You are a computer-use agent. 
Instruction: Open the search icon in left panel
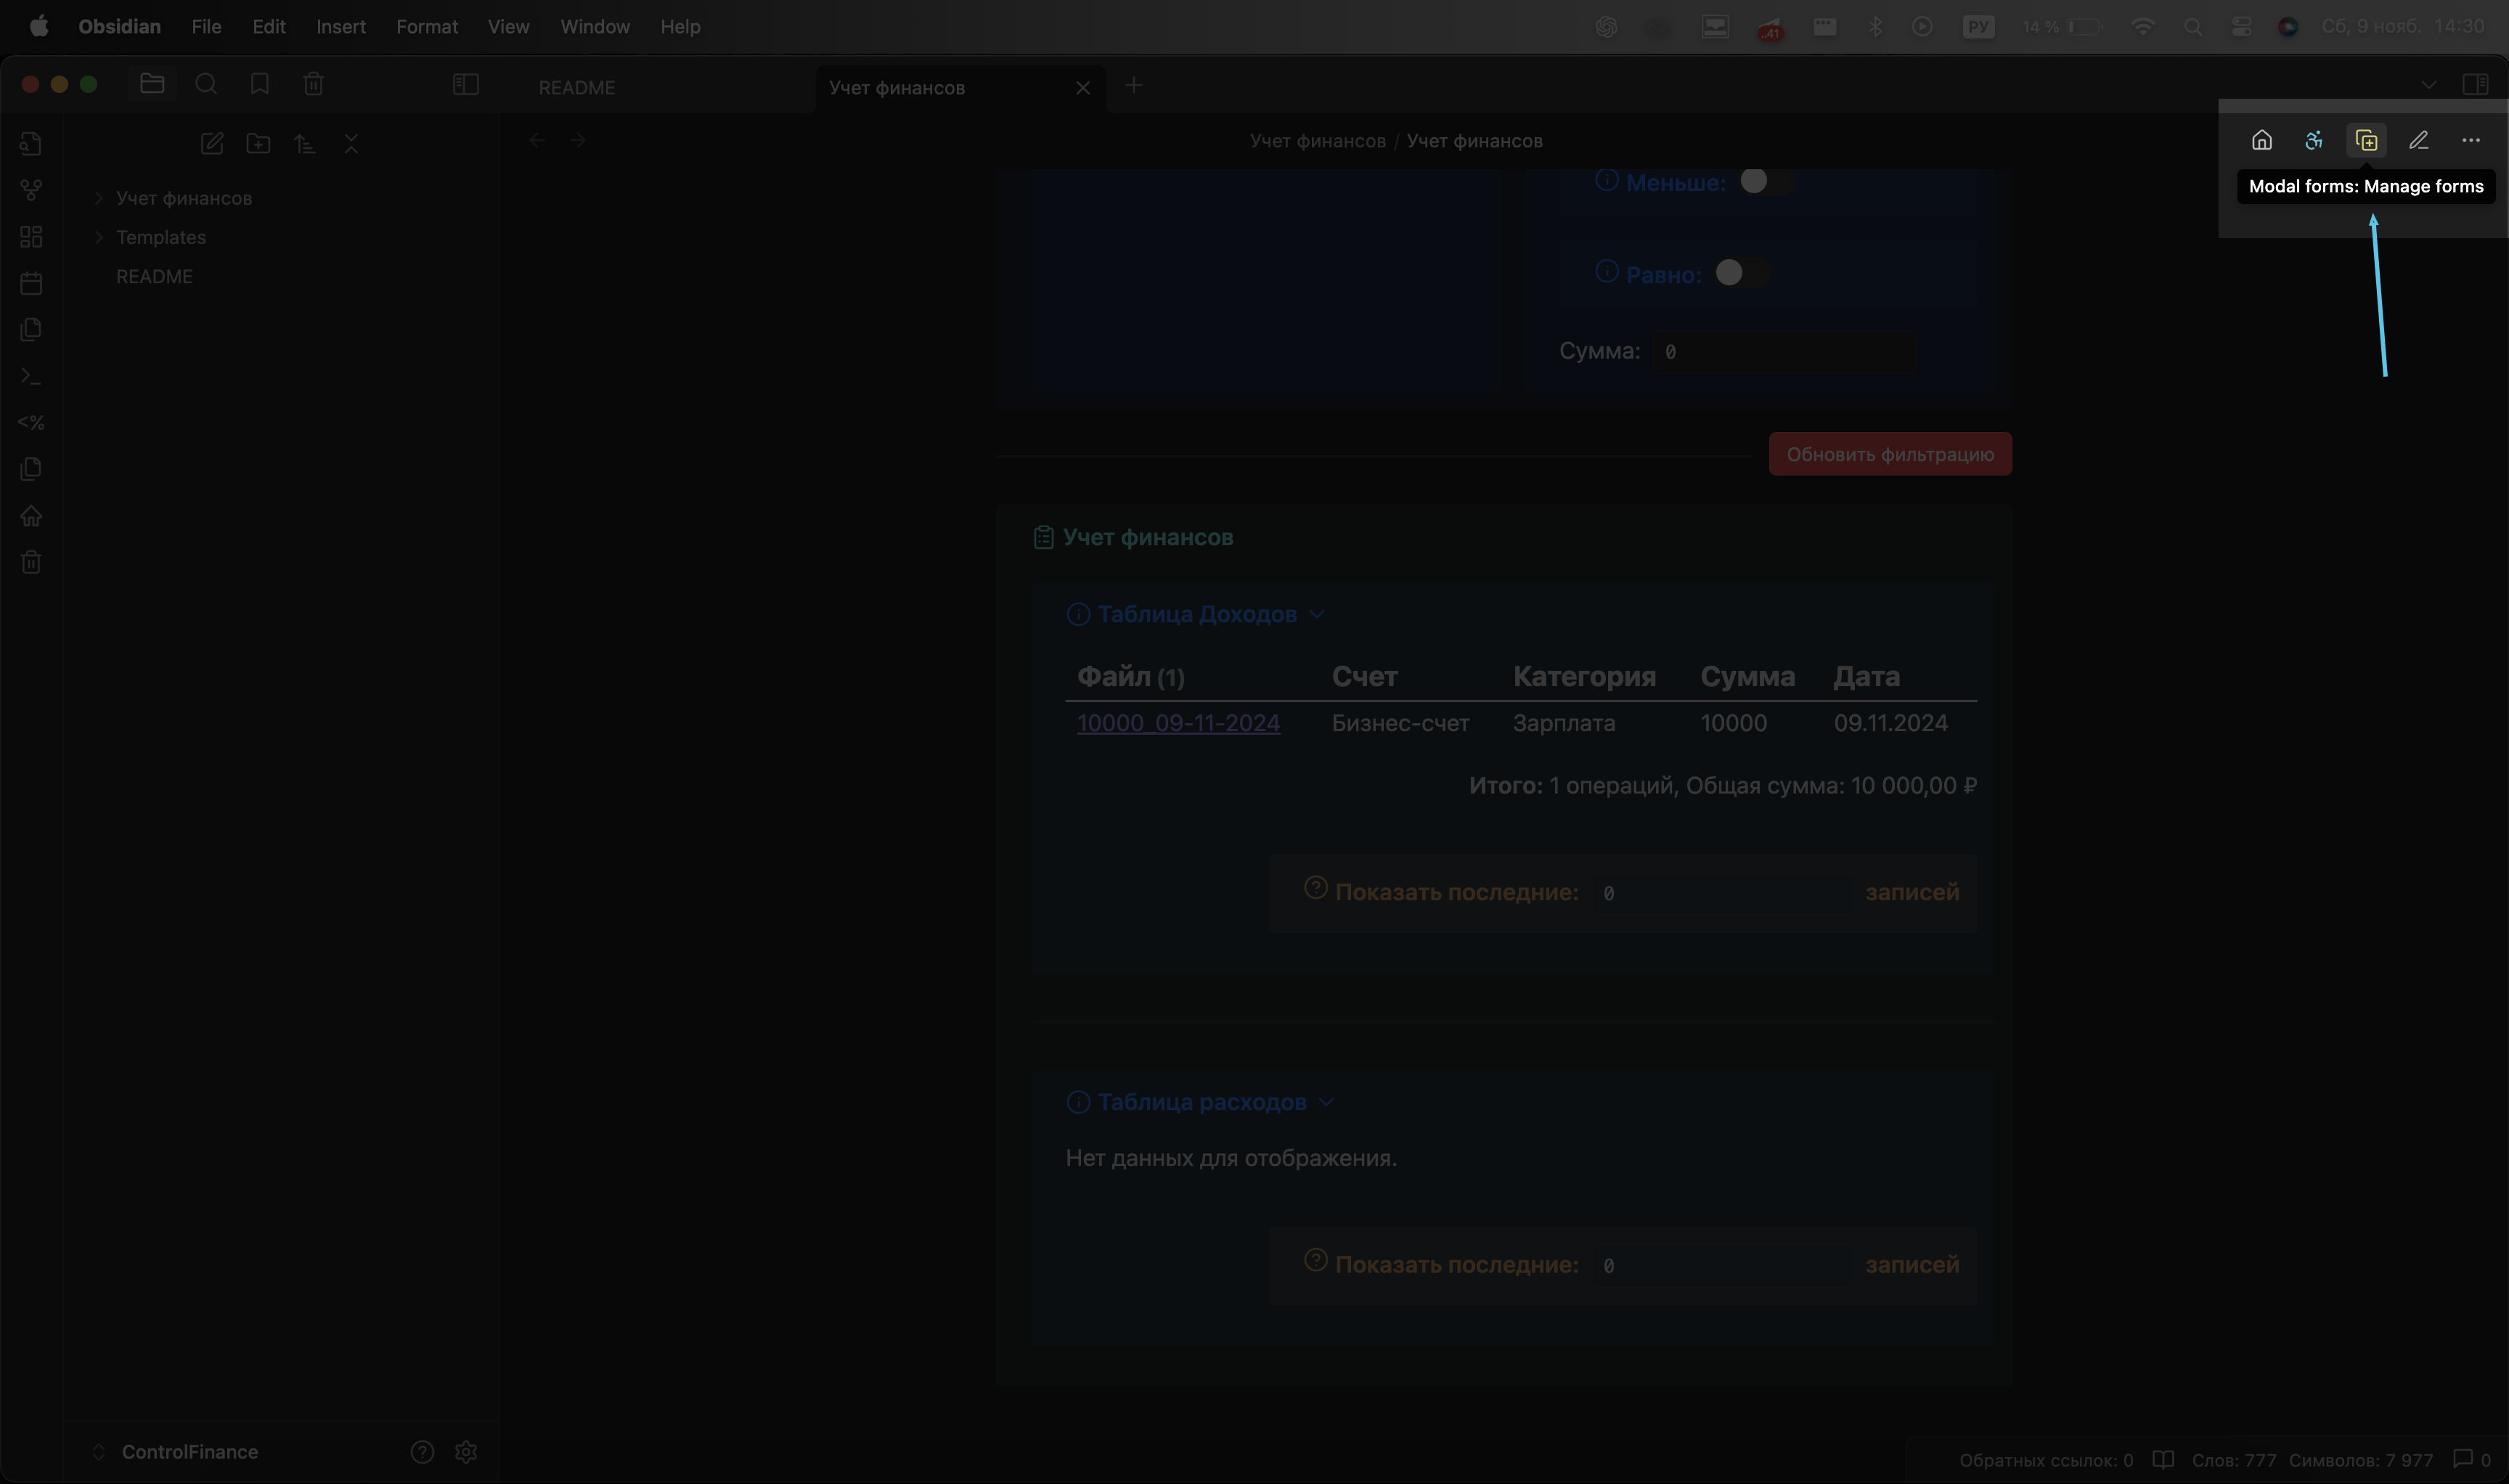(x=206, y=85)
